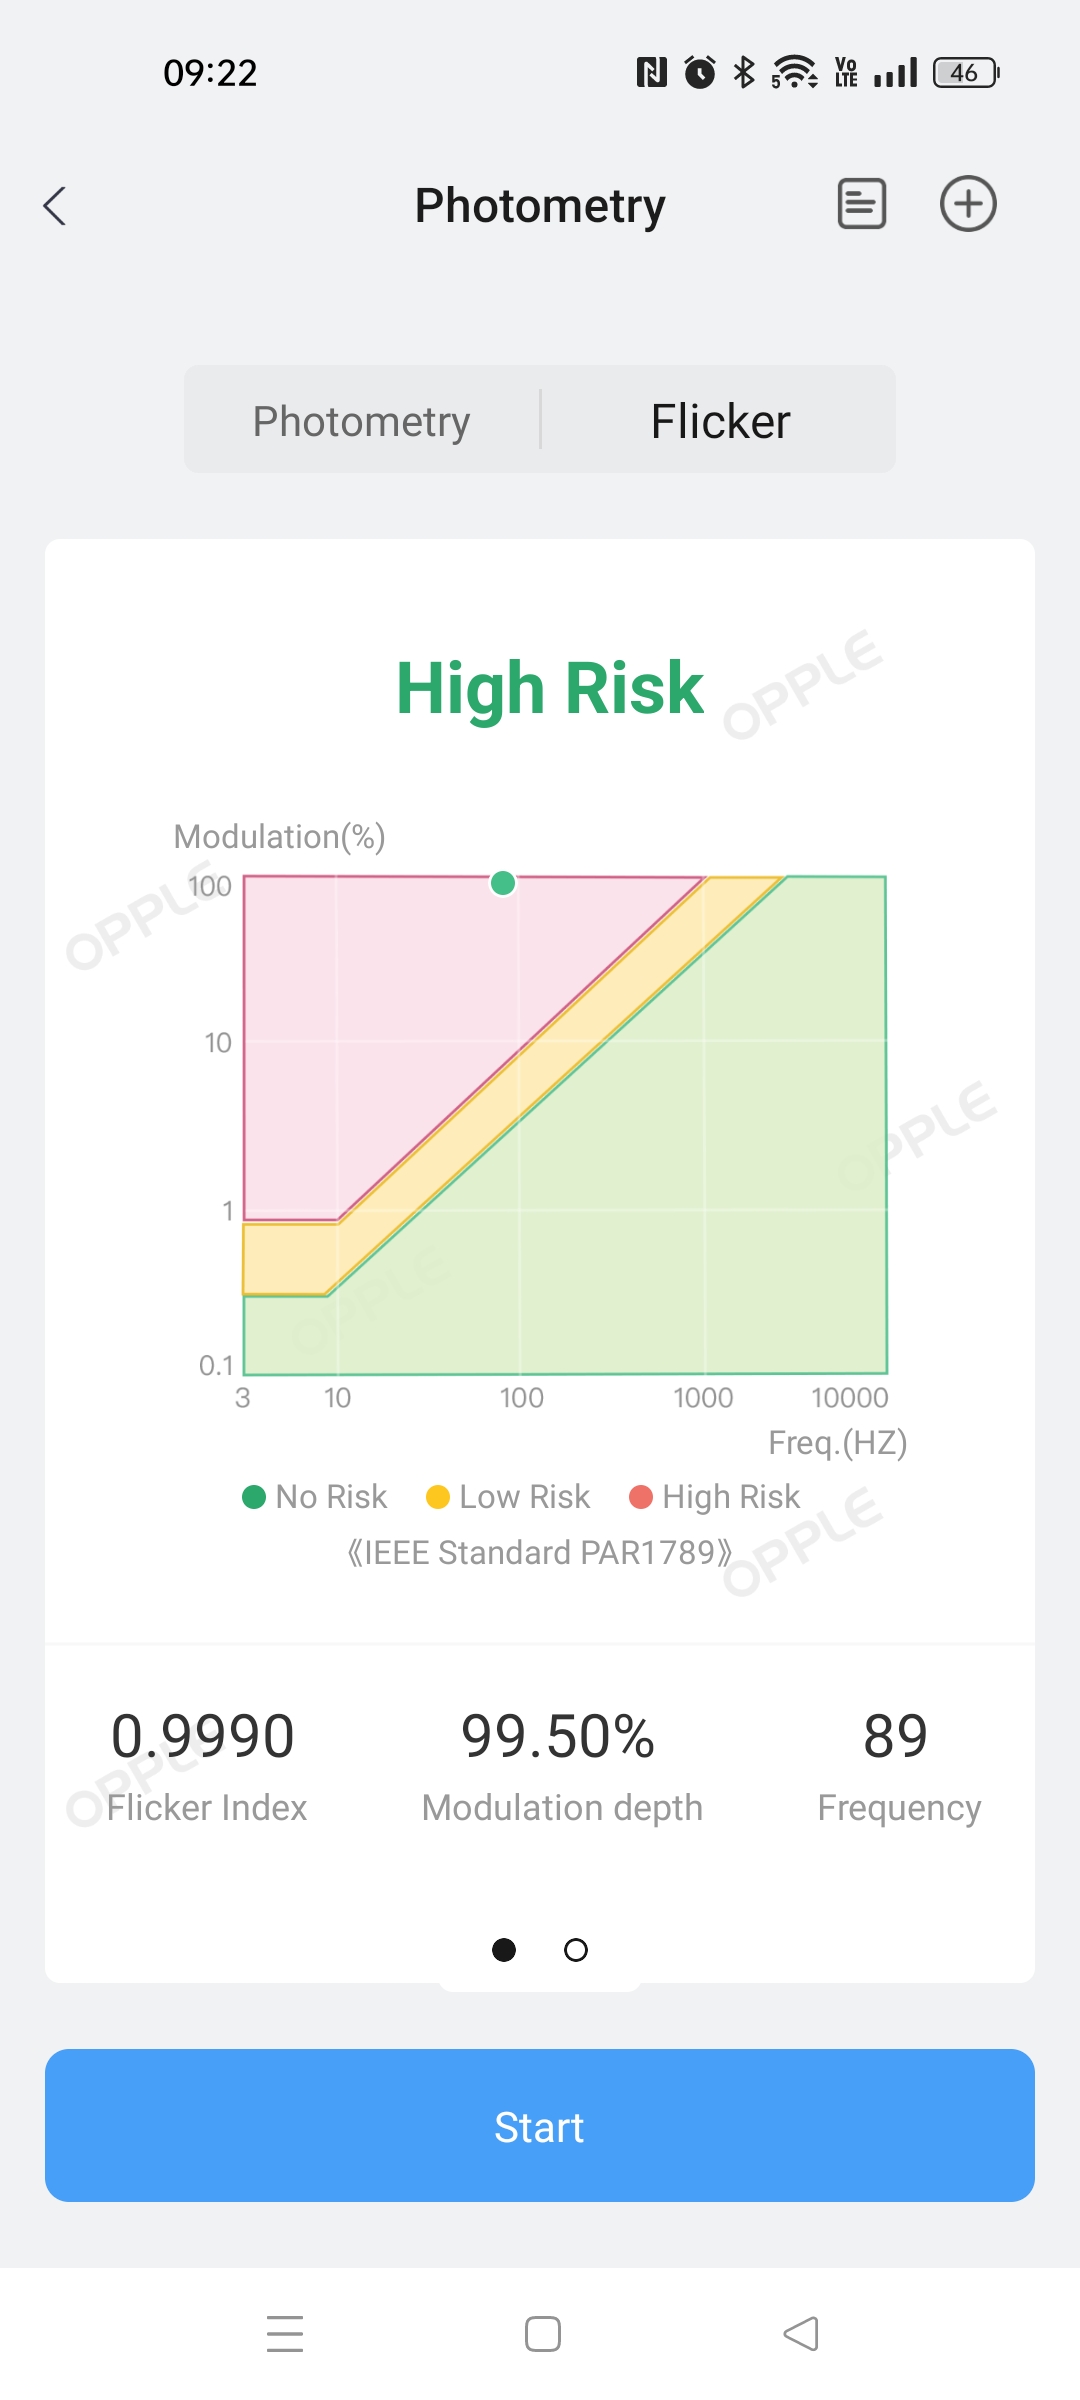This screenshot has width=1080, height=2400.
Task: Select the first page indicator dot
Action: (504, 1949)
